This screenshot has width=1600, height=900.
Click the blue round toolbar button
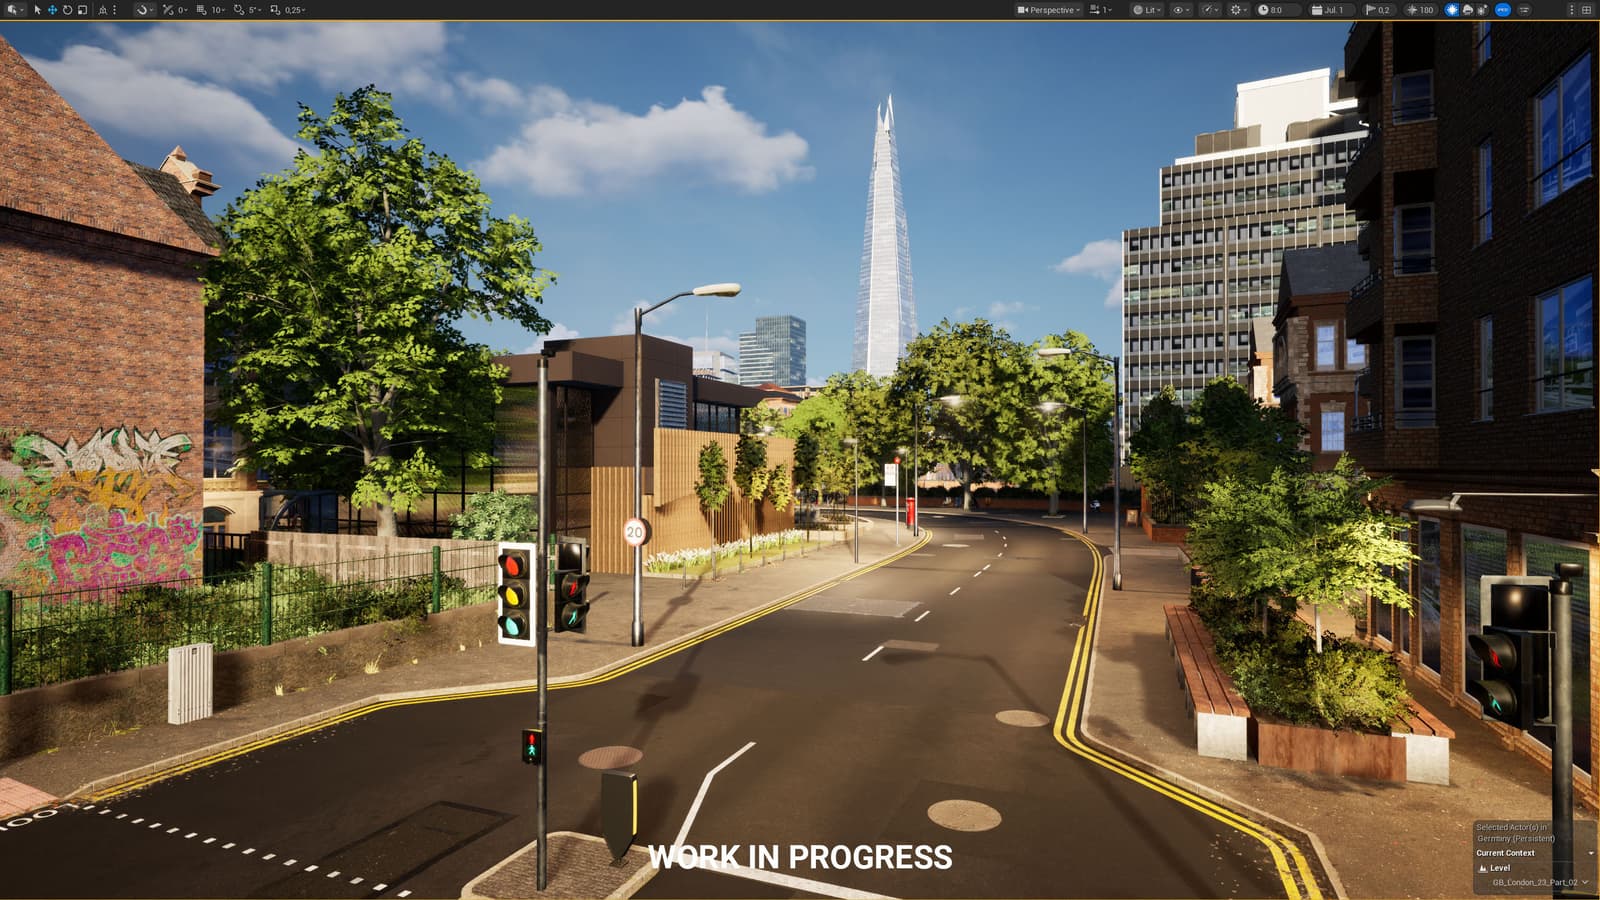[x=1503, y=10]
